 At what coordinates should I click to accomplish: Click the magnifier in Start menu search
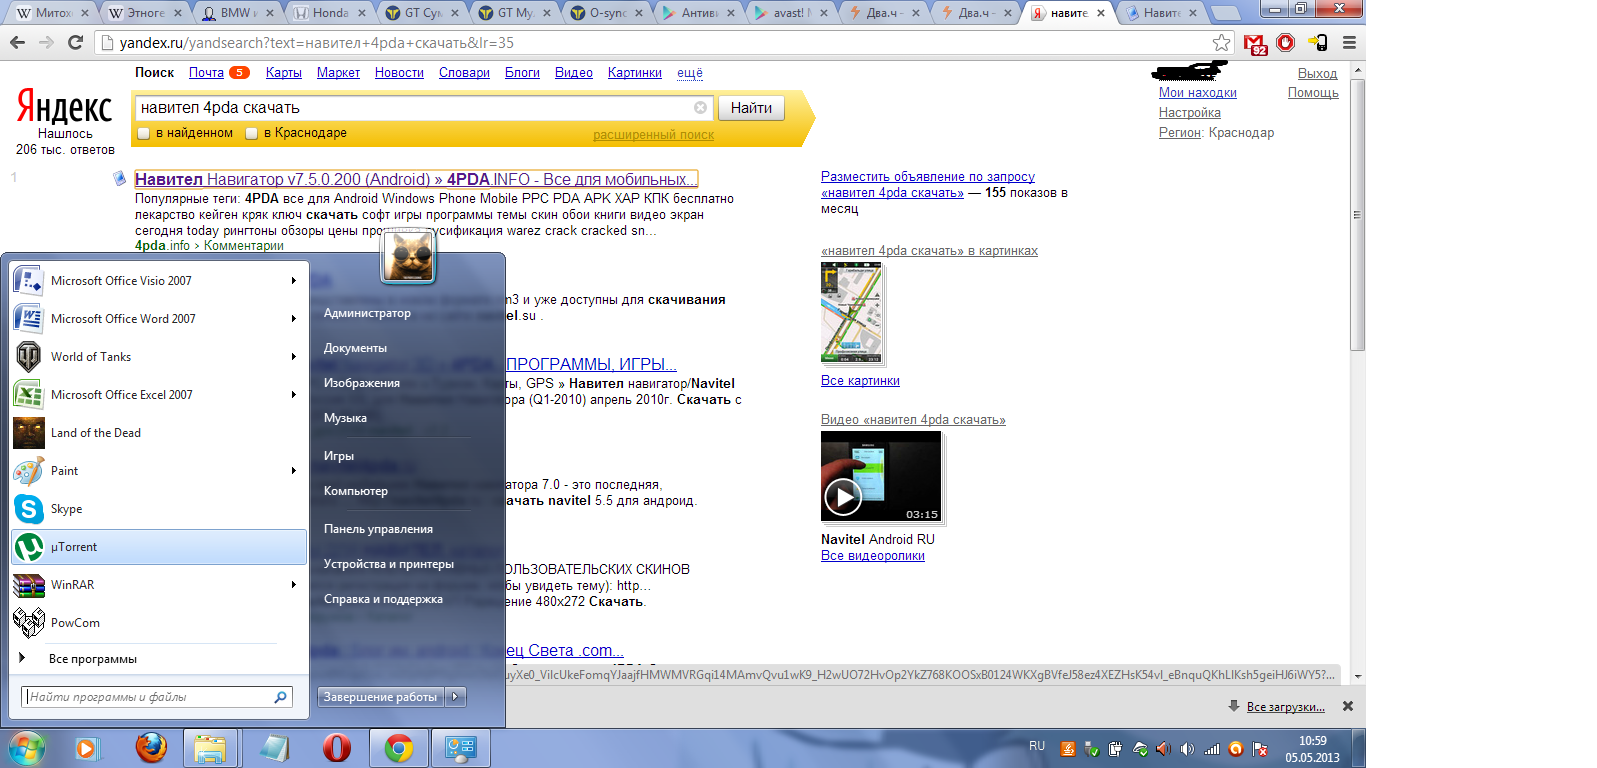click(x=280, y=697)
